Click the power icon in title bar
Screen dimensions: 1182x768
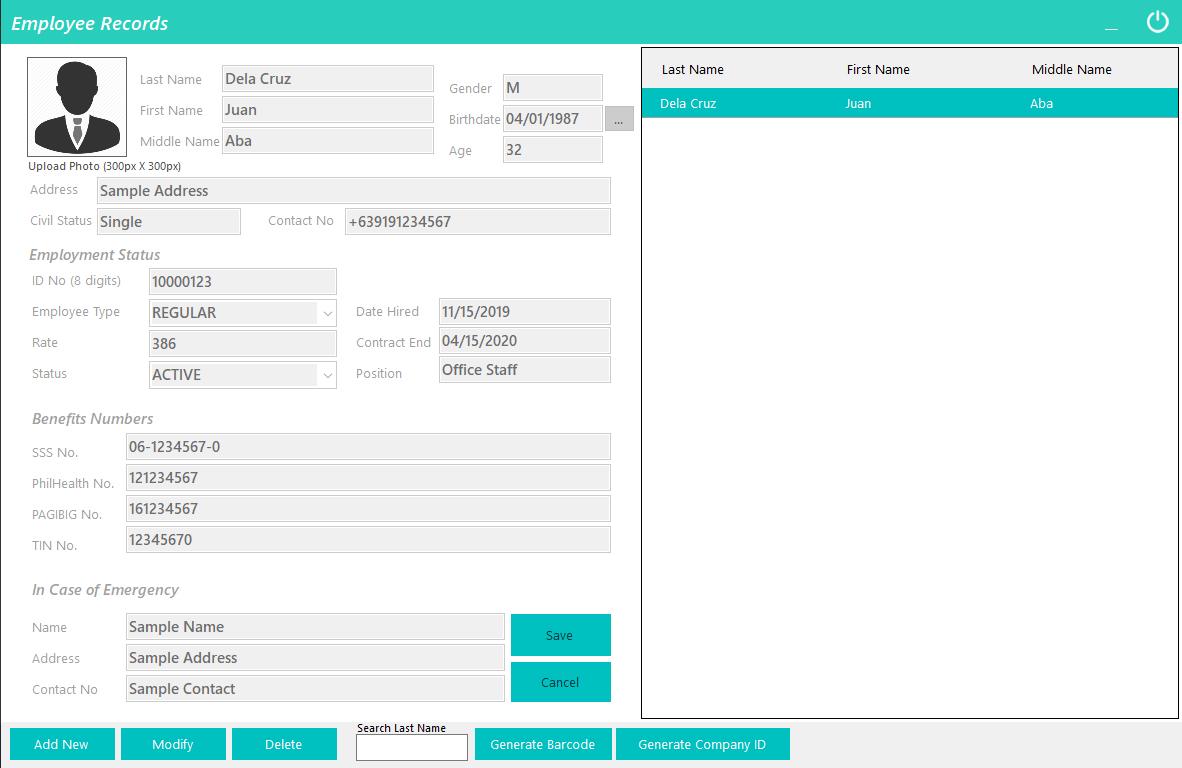pos(1157,22)
